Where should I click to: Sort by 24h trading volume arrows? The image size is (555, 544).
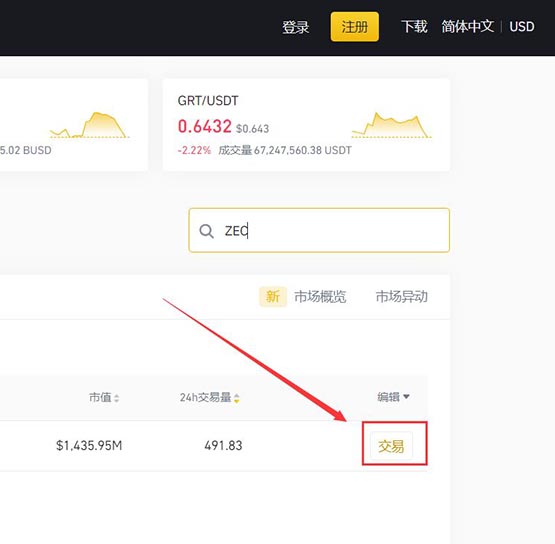(236, 398)
